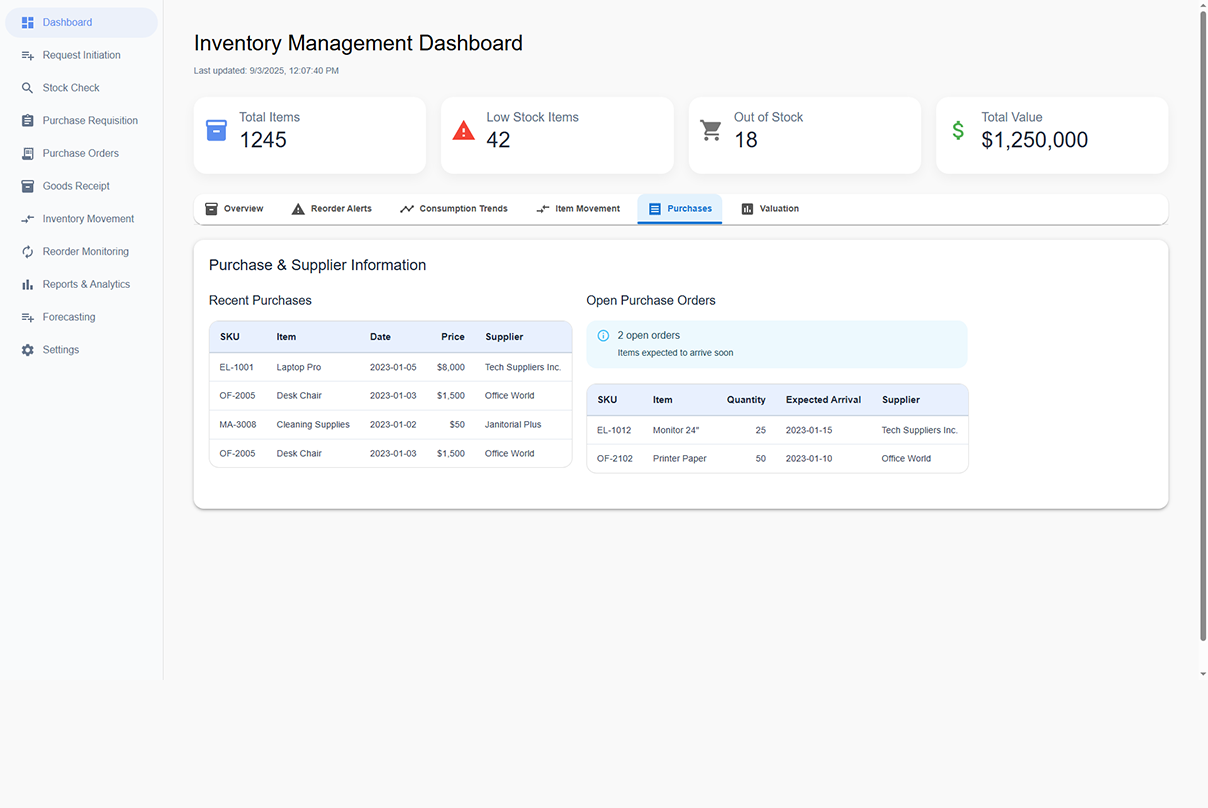This screenshot has height=808, width=1208.
Task: Open Reorder Monitoring in the sidebar
Action: [82, 252]
